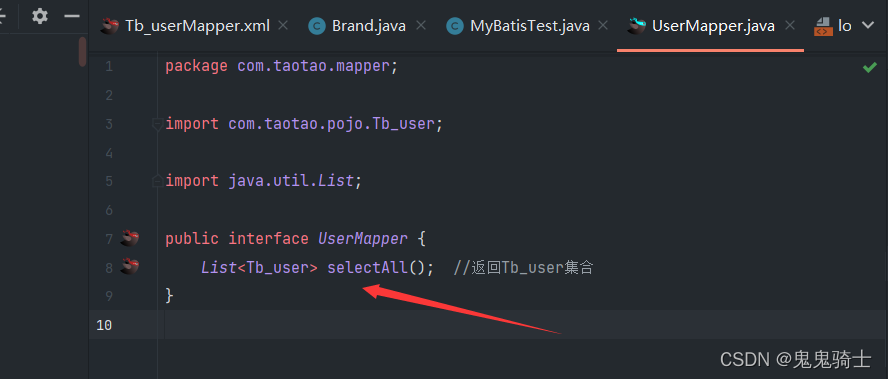Click the class icon on MyBatisTest.java tab
This screenshot has height=379, width=888.
click(x=455, y=26)
